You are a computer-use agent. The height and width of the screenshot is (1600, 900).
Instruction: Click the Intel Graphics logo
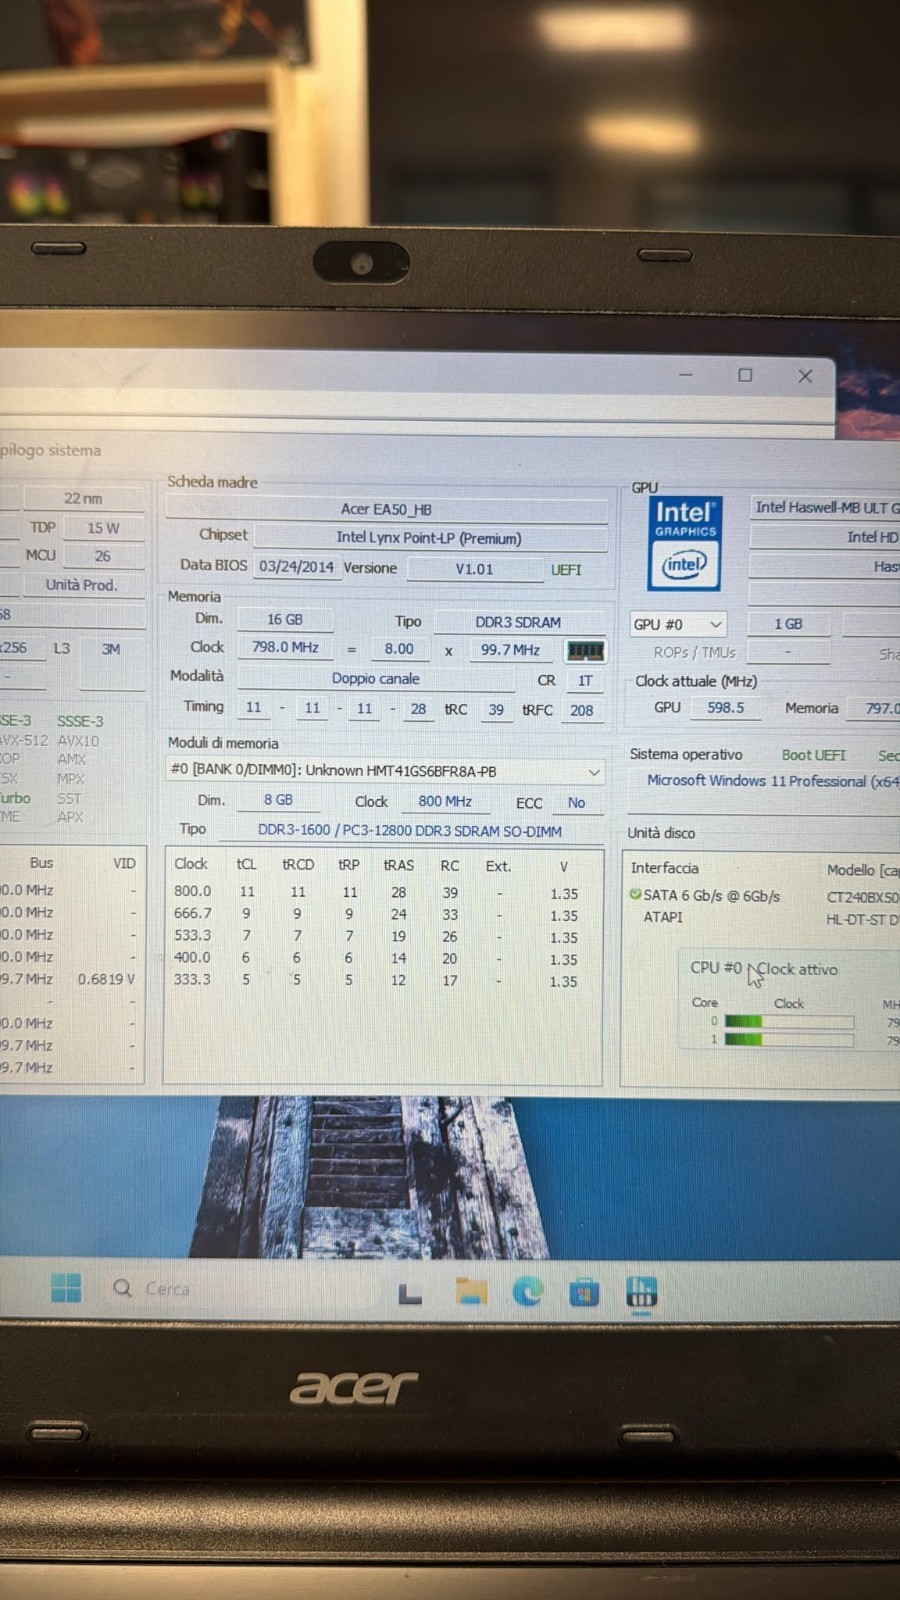click(685, 543)
